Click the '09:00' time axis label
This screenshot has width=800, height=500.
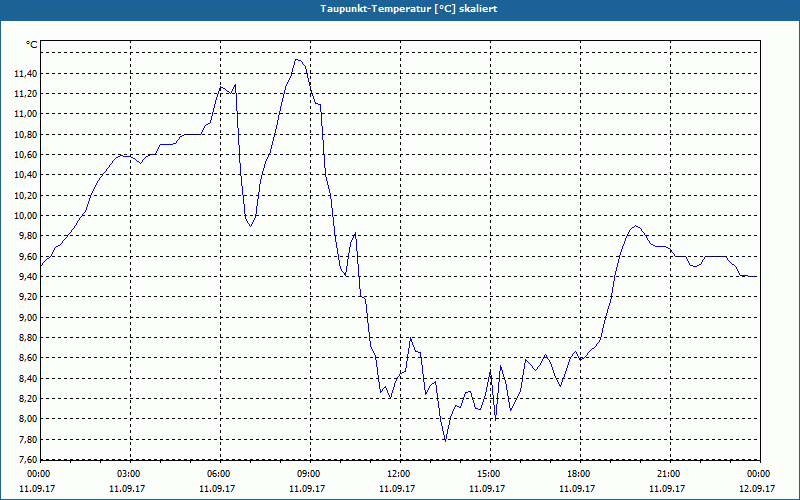click(x=308, y=474)
